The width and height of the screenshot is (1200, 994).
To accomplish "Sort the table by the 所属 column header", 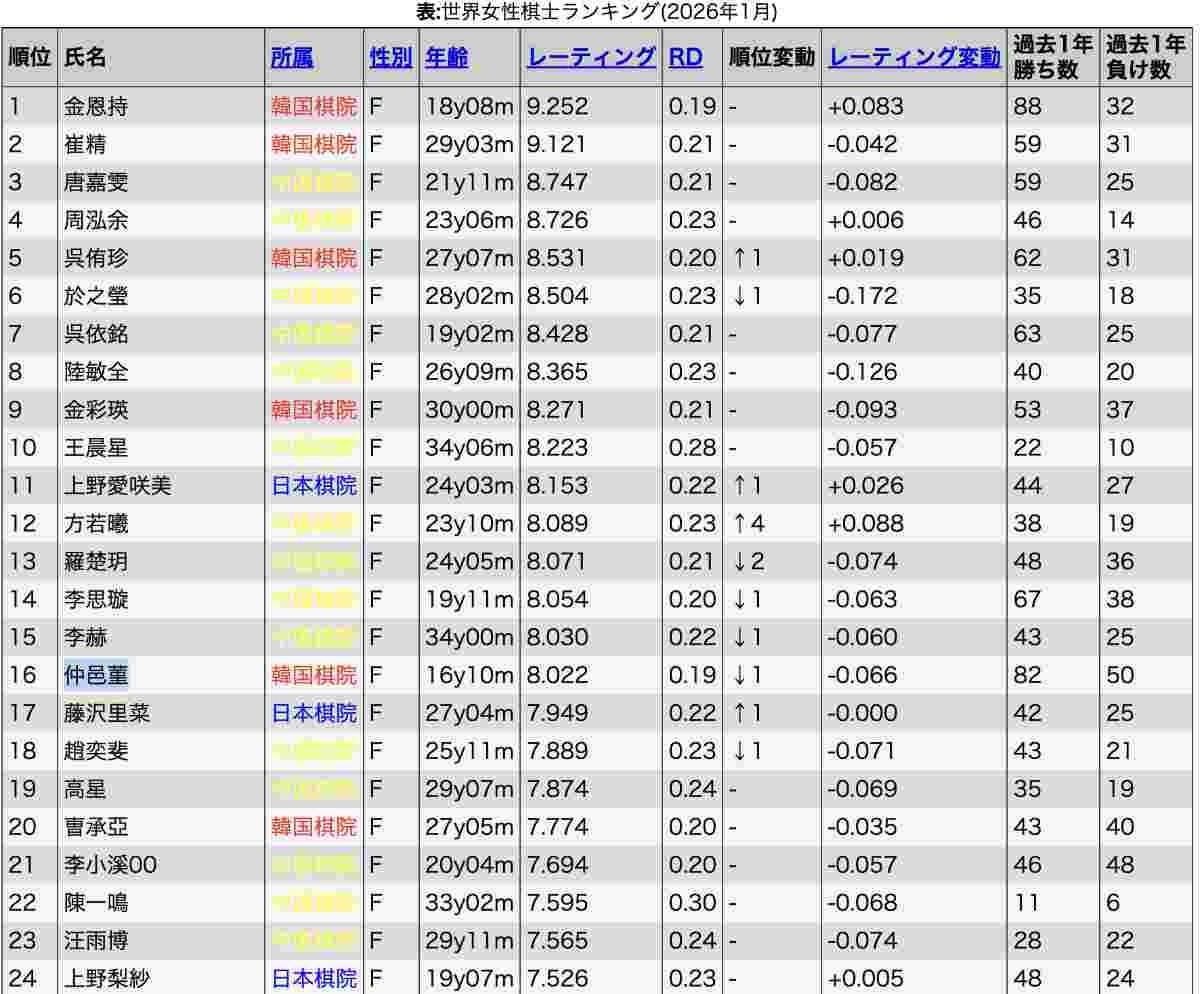I will click(292, 57).
